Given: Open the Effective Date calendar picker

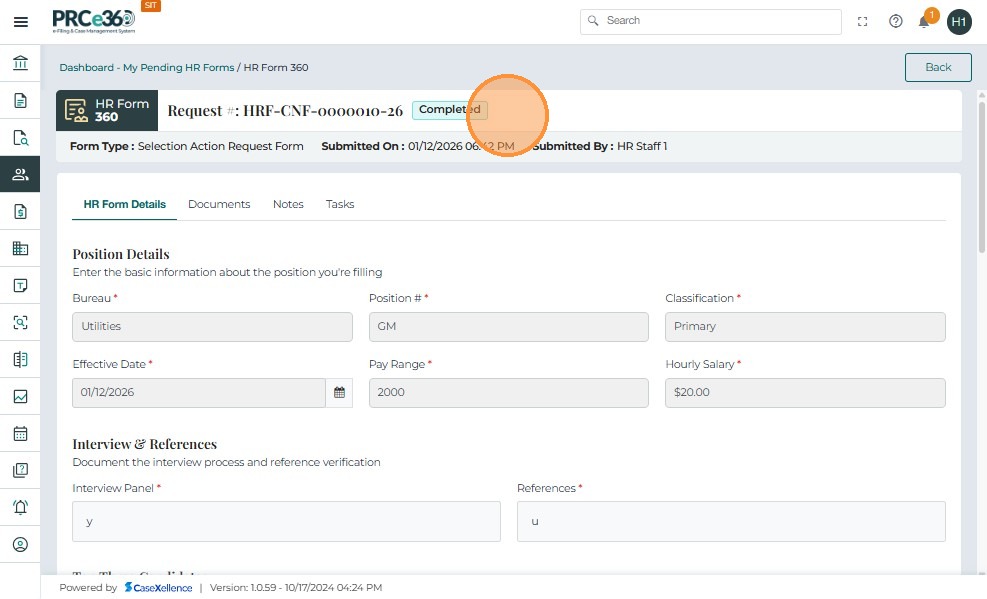Looking at the screenshot, I should 339,392.
